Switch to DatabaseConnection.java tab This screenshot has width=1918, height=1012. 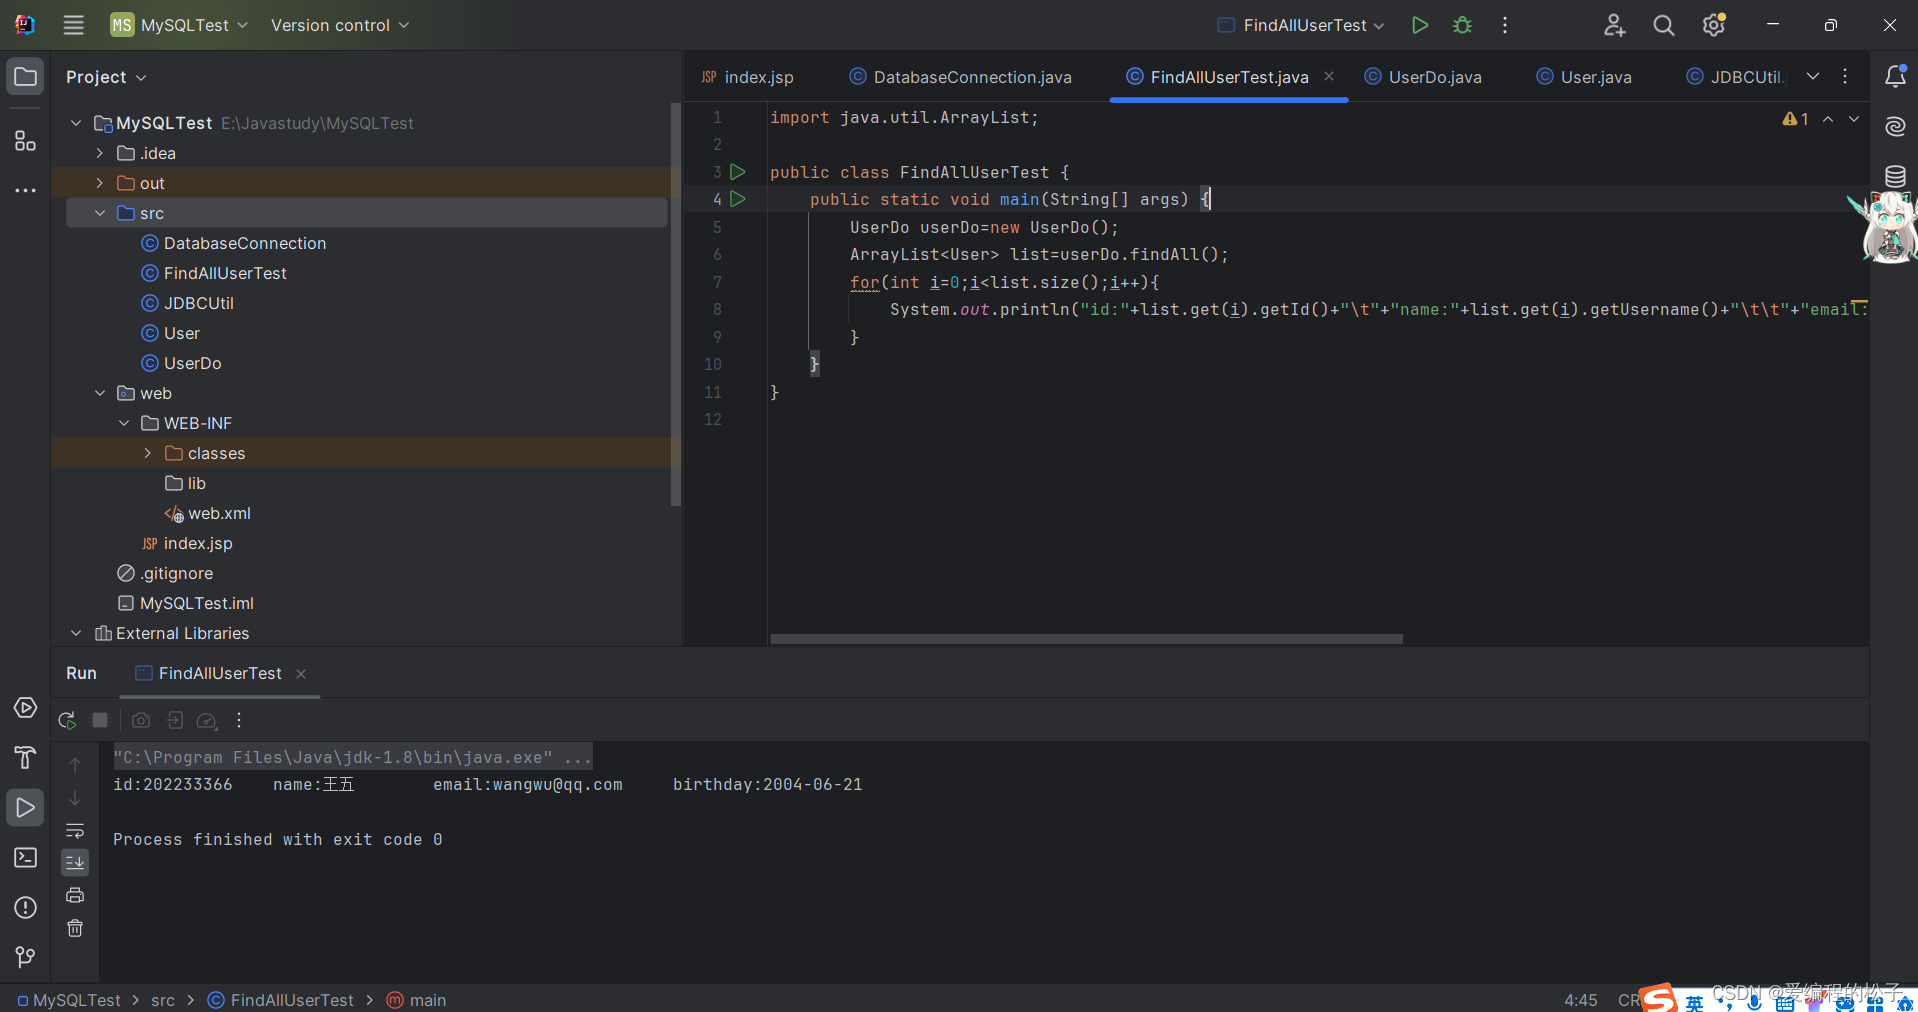[961, 77]
